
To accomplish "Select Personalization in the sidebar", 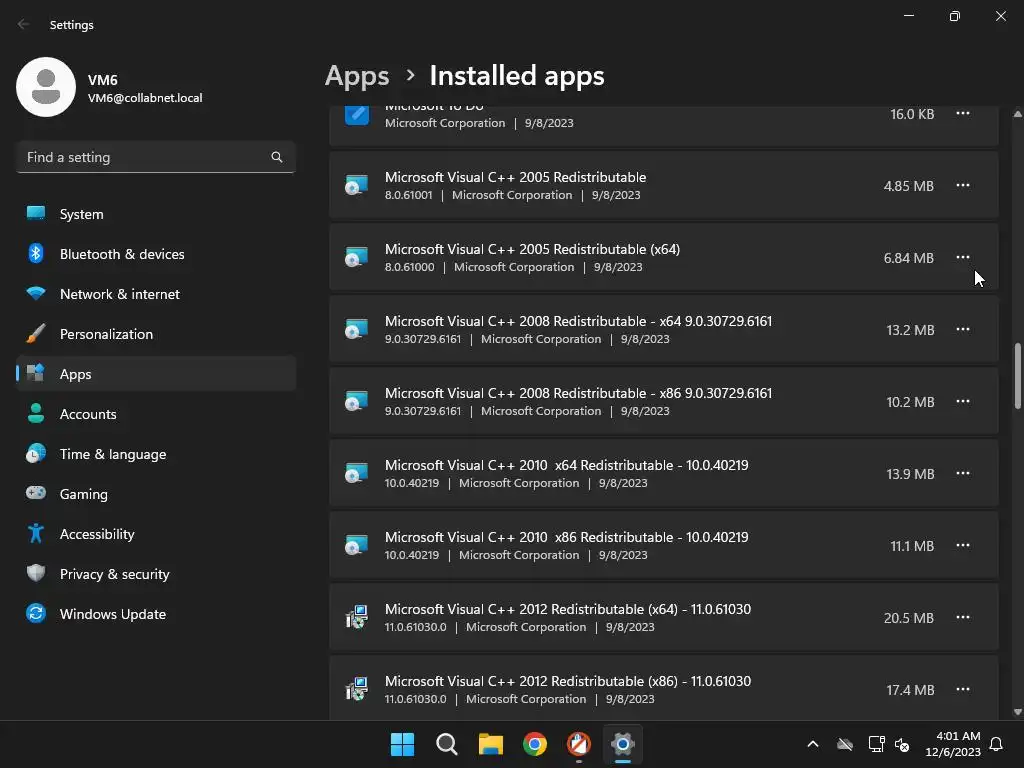I will point(106,334).
